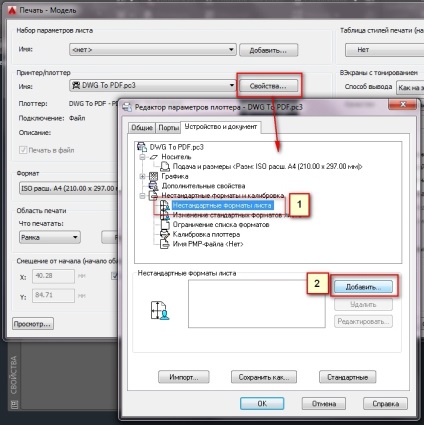Viewport: 424px width, 425px height.
Task: Click the Добавить button for custom paper sizes
Action: click(x=363, y=287)
